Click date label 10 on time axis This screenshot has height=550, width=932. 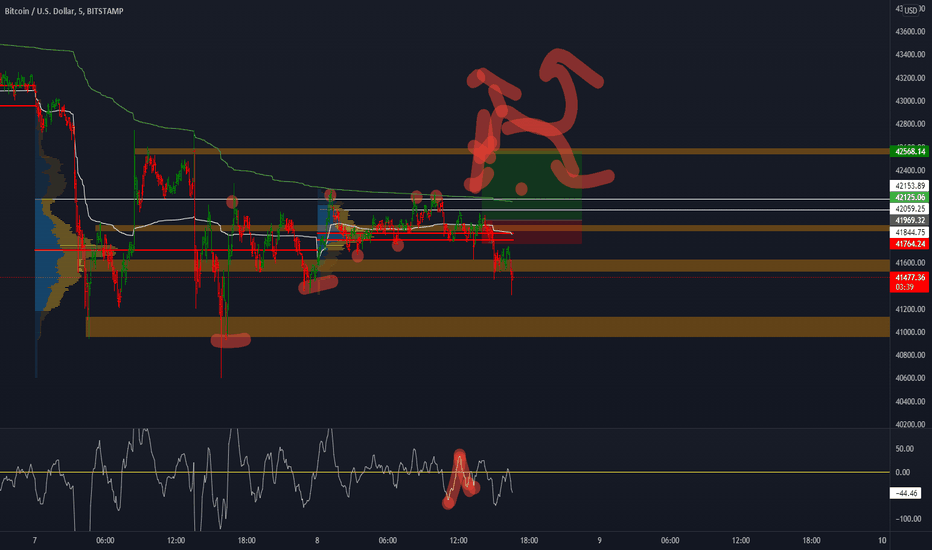(882, 540)
